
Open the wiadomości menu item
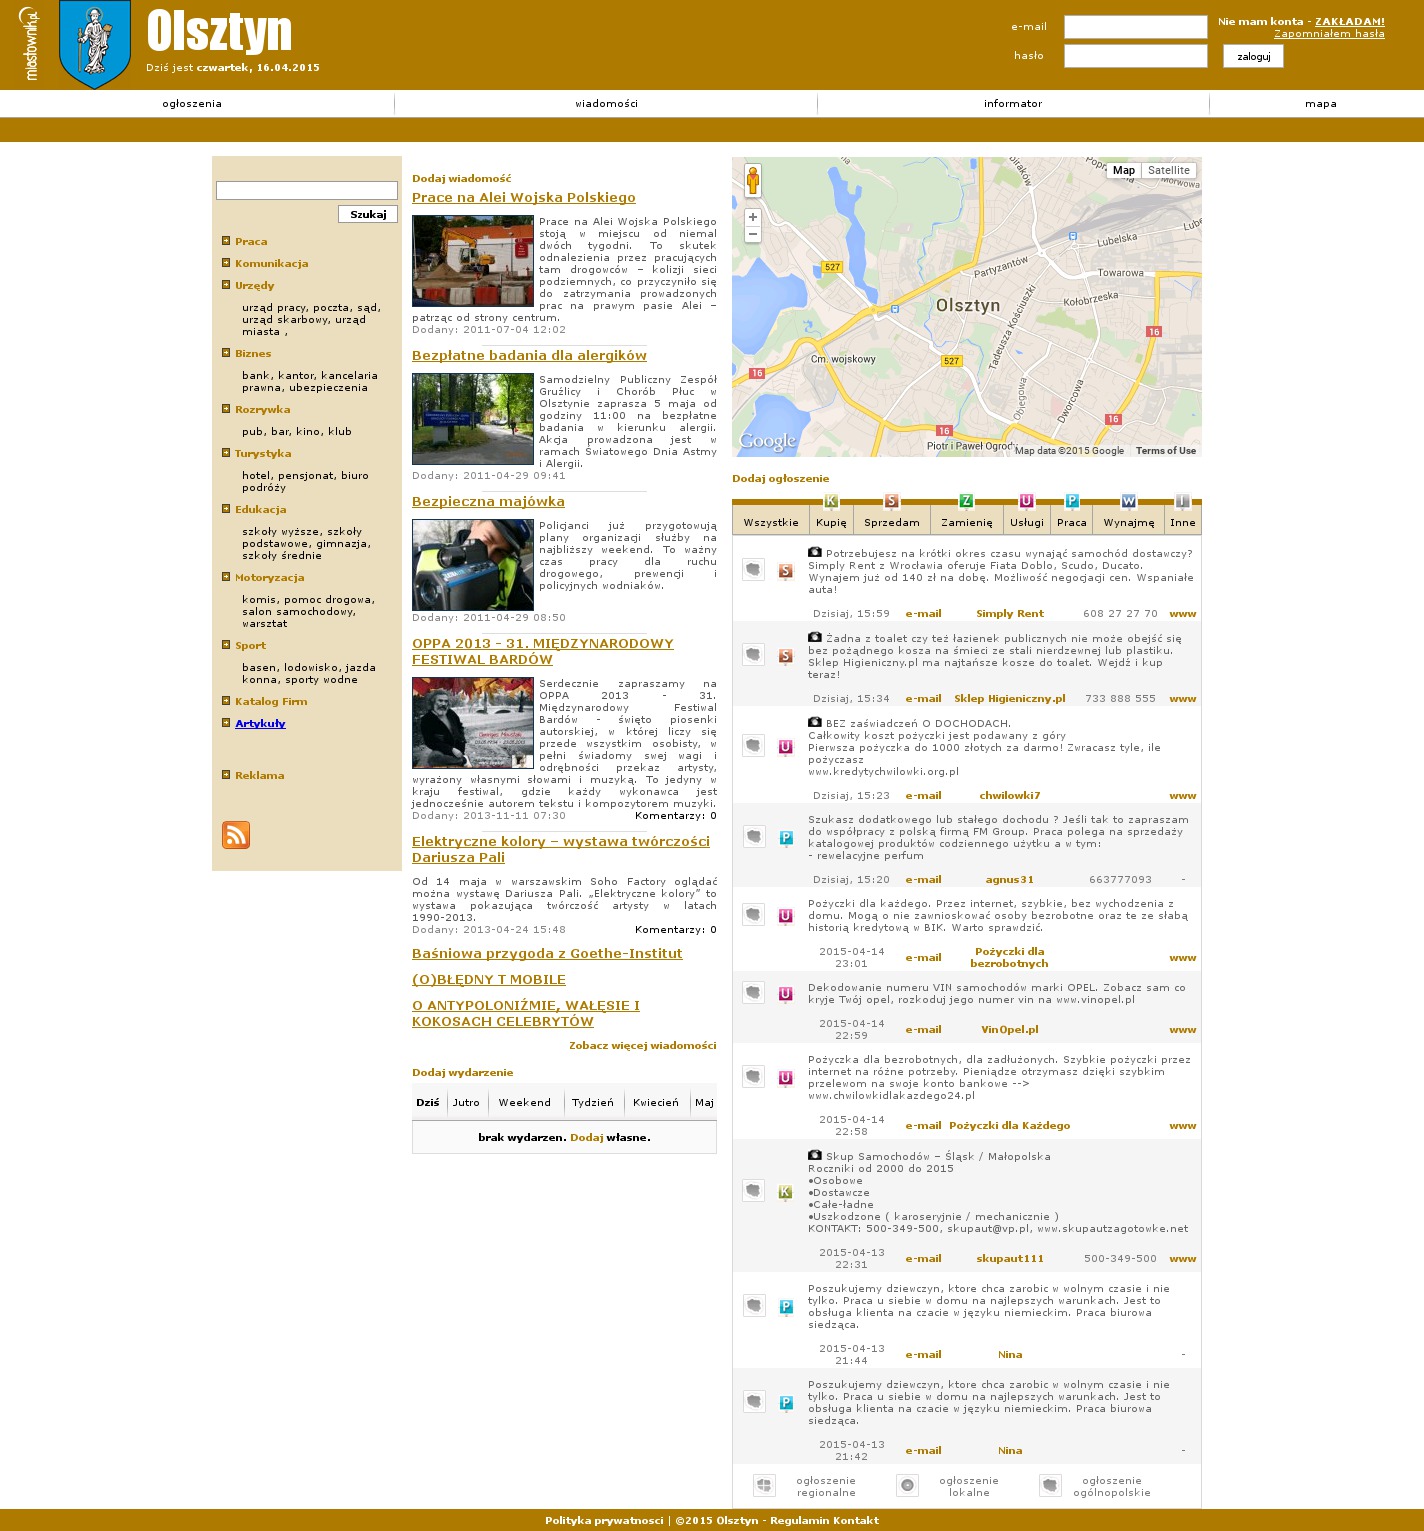[606, 104]
